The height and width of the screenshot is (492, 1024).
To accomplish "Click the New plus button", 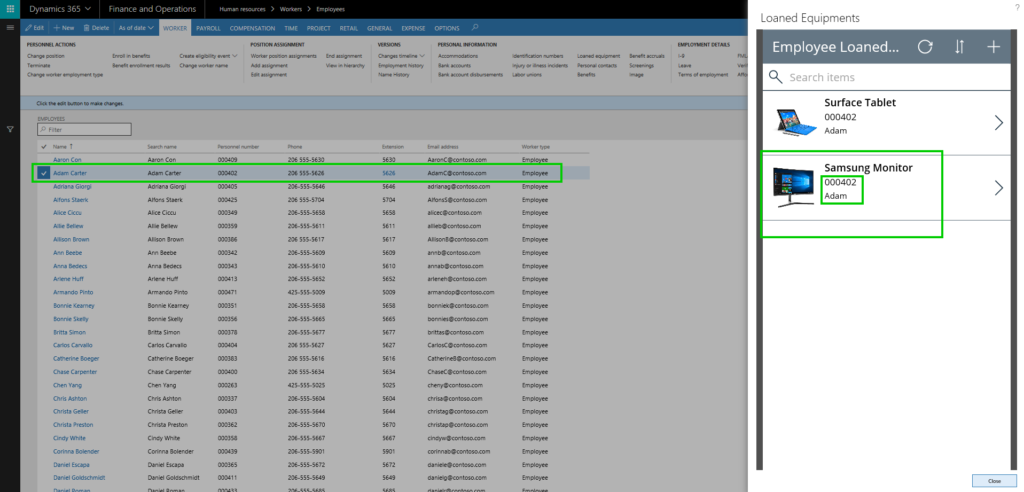I will 64,28.
